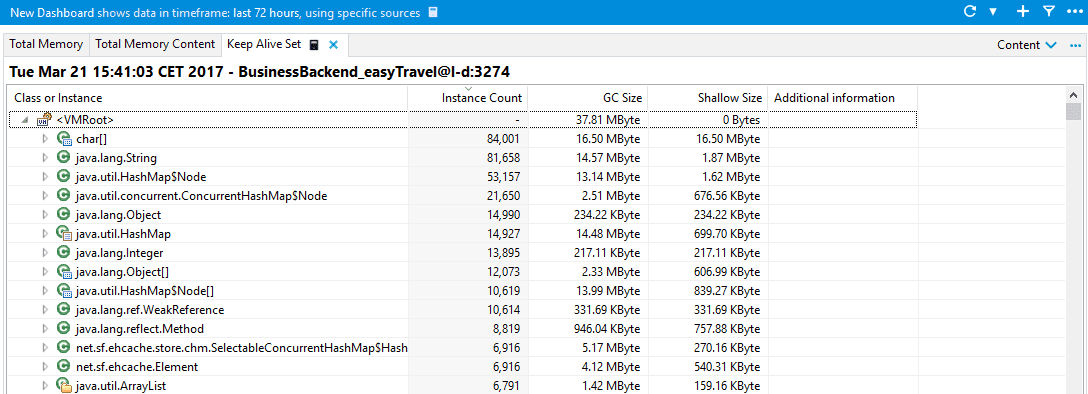Click the java.lang.Integer class icon
The image size is (1088, 394).
click(64, 252)
